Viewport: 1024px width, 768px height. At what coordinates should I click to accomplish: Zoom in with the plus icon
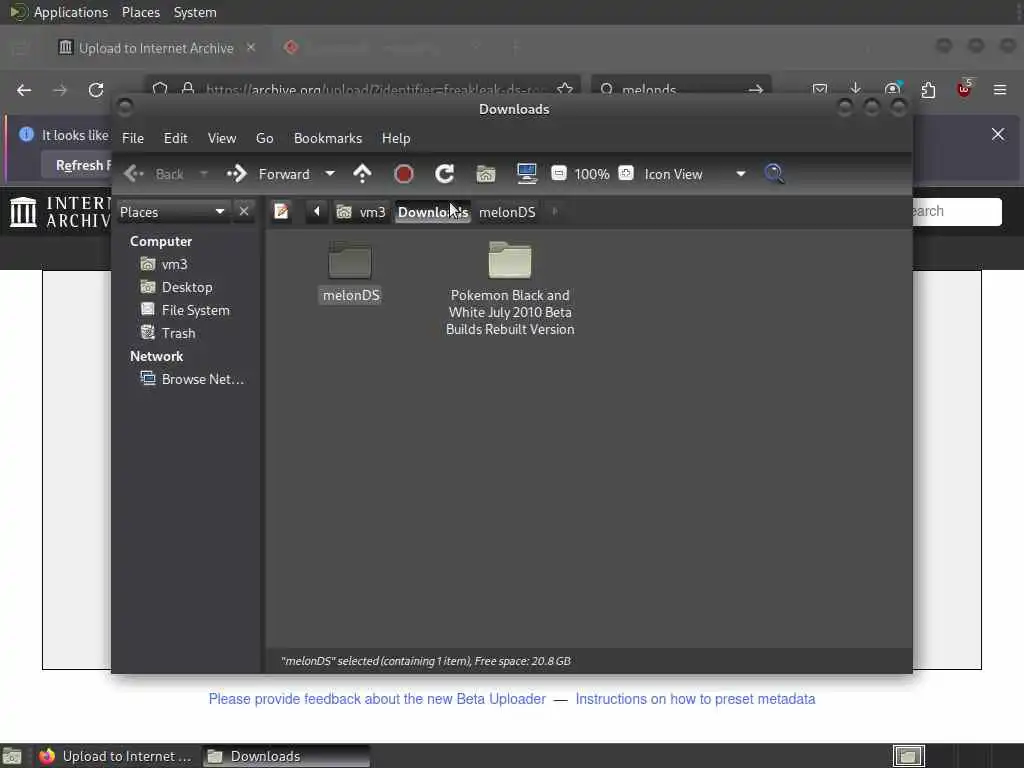(x=626, y=173)
